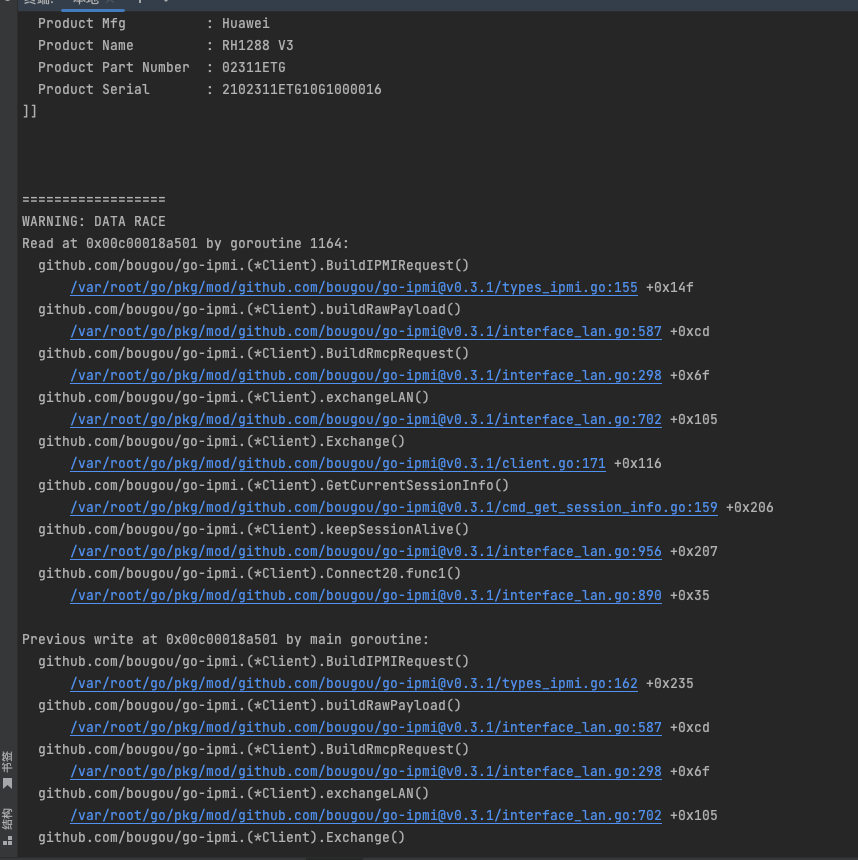Viewport: 858px width, 860px height.
Task: Open the types_ipmi.go:155 link
Action: [x=353, y=287]
